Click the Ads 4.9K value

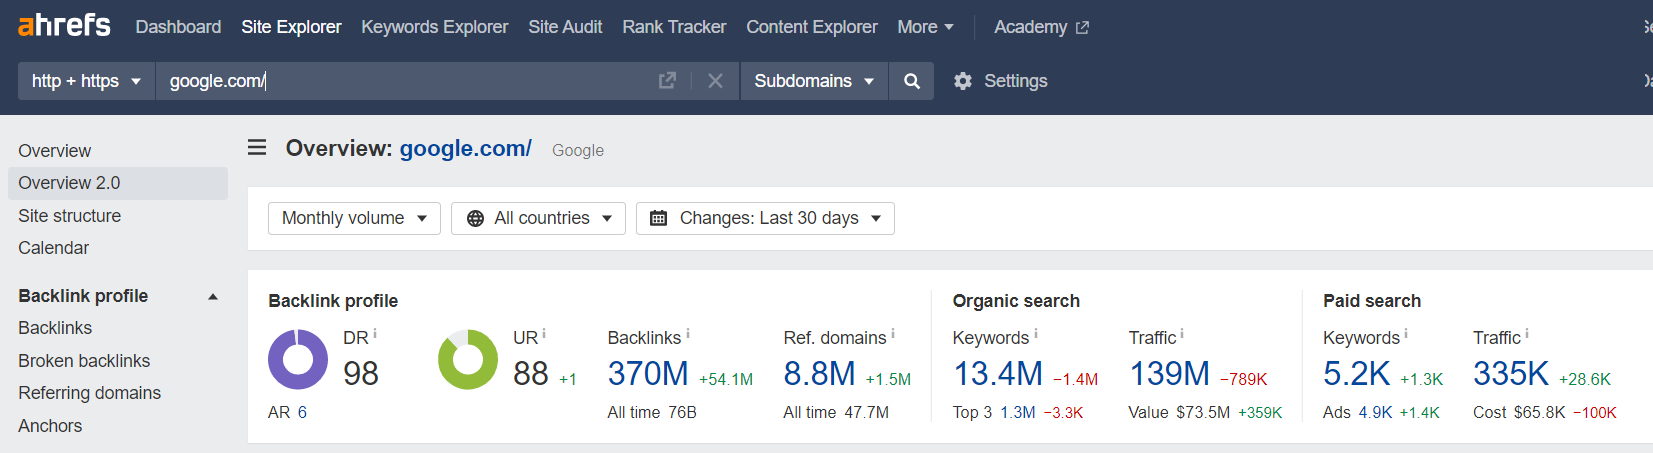(x=1375, y=412)
